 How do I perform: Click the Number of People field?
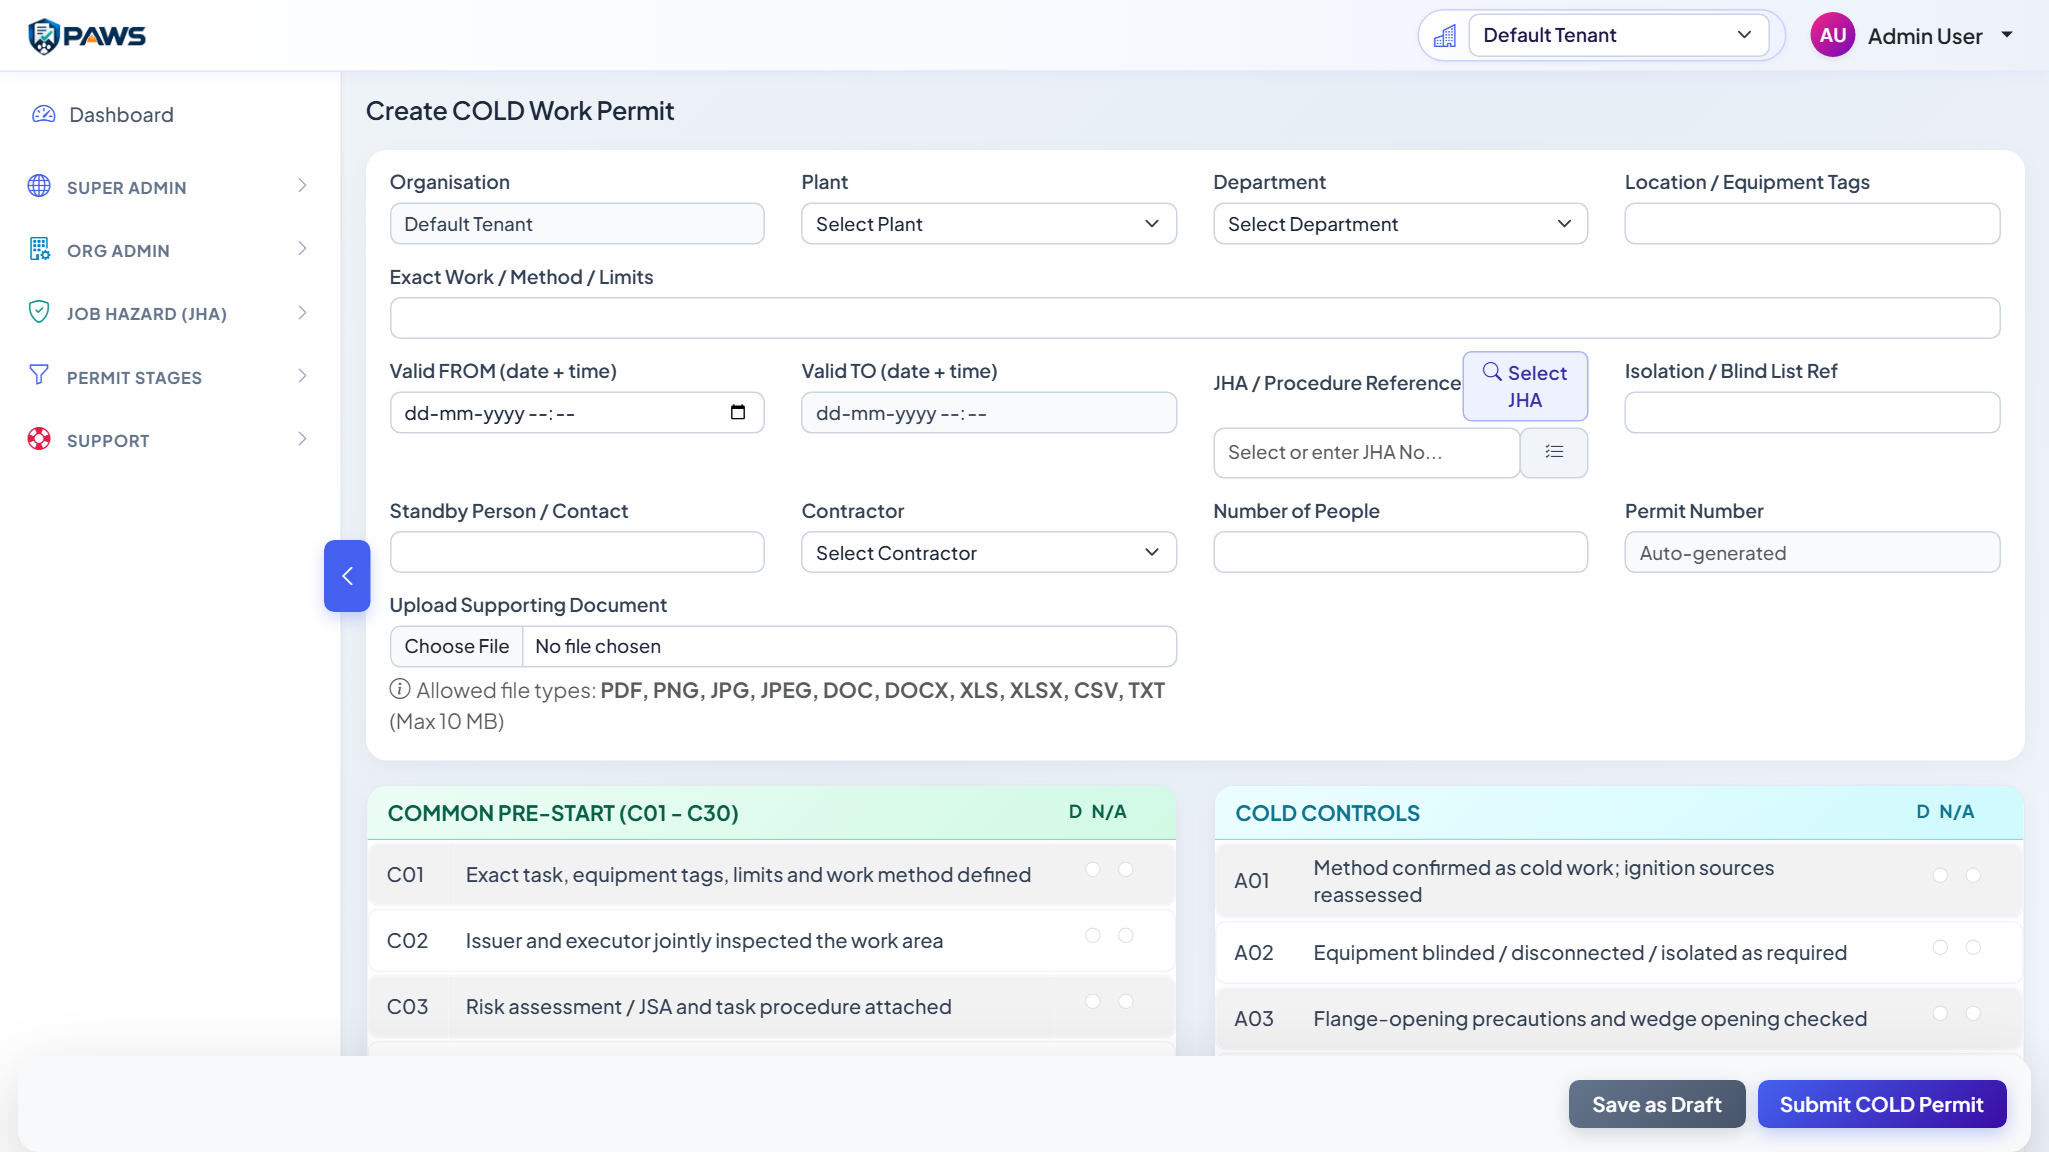tap(1400, 552)
